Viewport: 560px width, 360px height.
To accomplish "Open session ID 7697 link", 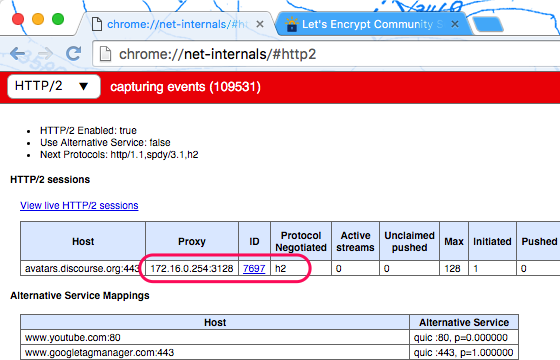I will click(x=254, y=268).
